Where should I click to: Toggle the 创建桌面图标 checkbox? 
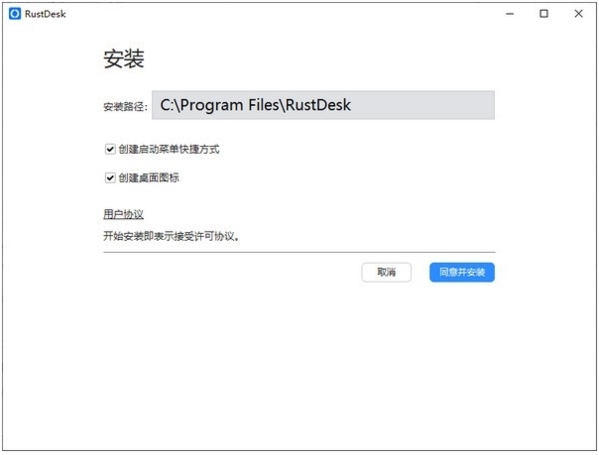110,178
